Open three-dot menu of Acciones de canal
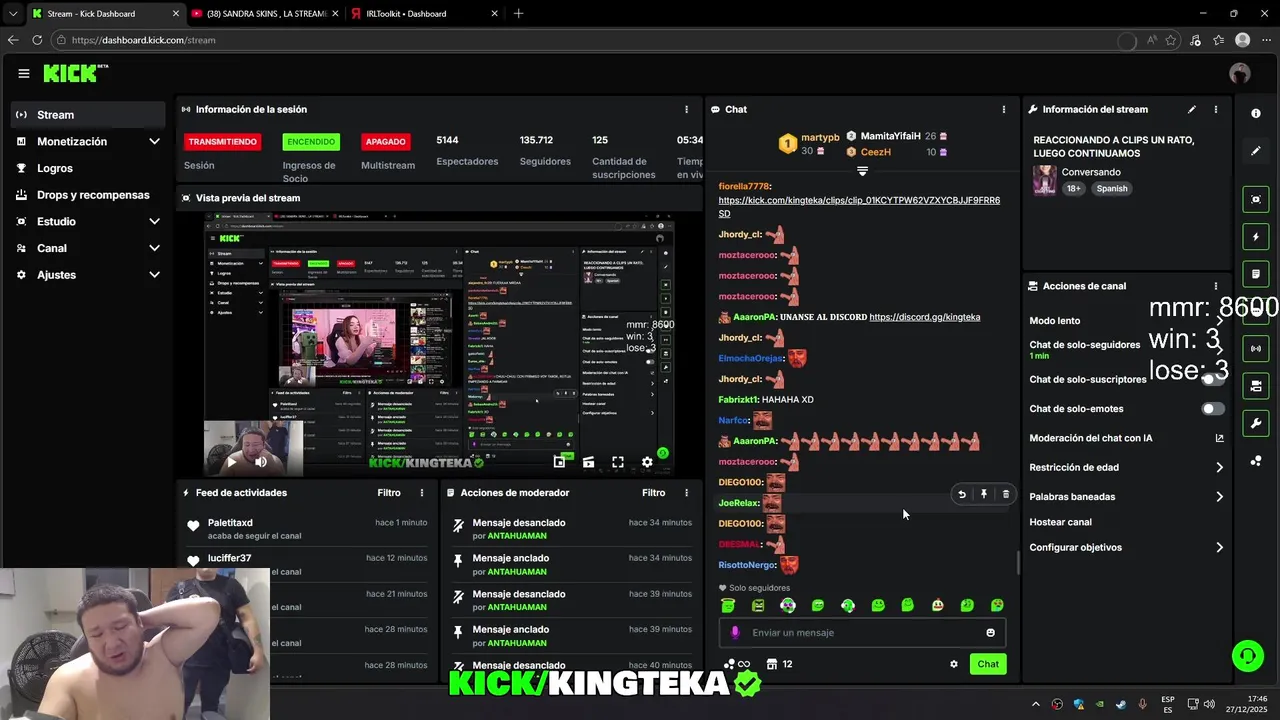The width and height of the screenshot is (1280, 720). pyautogui.click(x=1216, y=286)
